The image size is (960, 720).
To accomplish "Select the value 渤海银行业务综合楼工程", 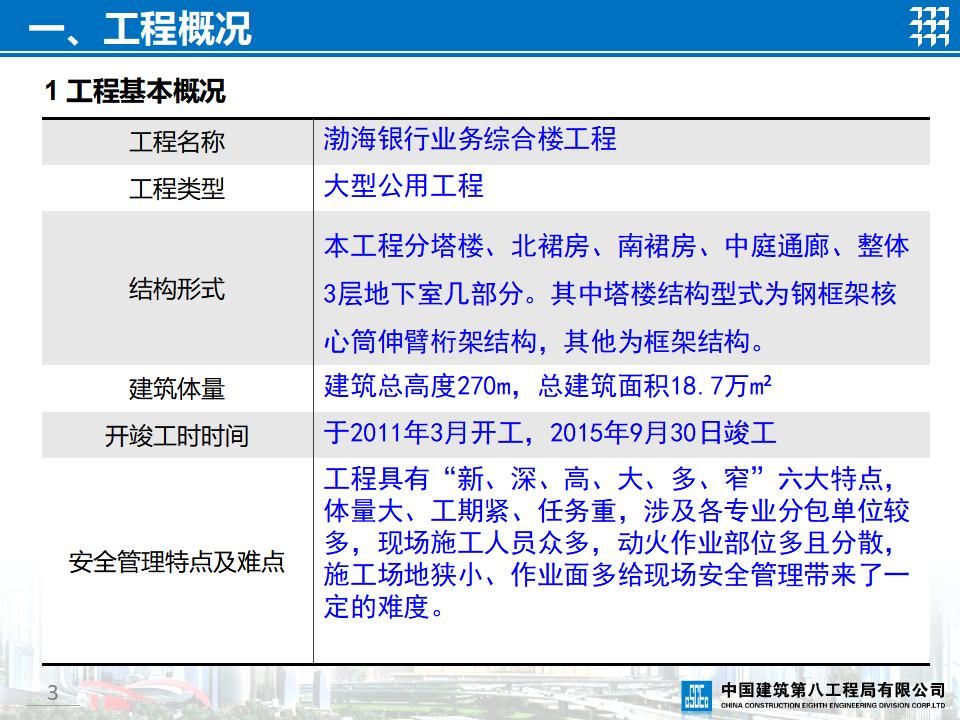I will [470, 139].
